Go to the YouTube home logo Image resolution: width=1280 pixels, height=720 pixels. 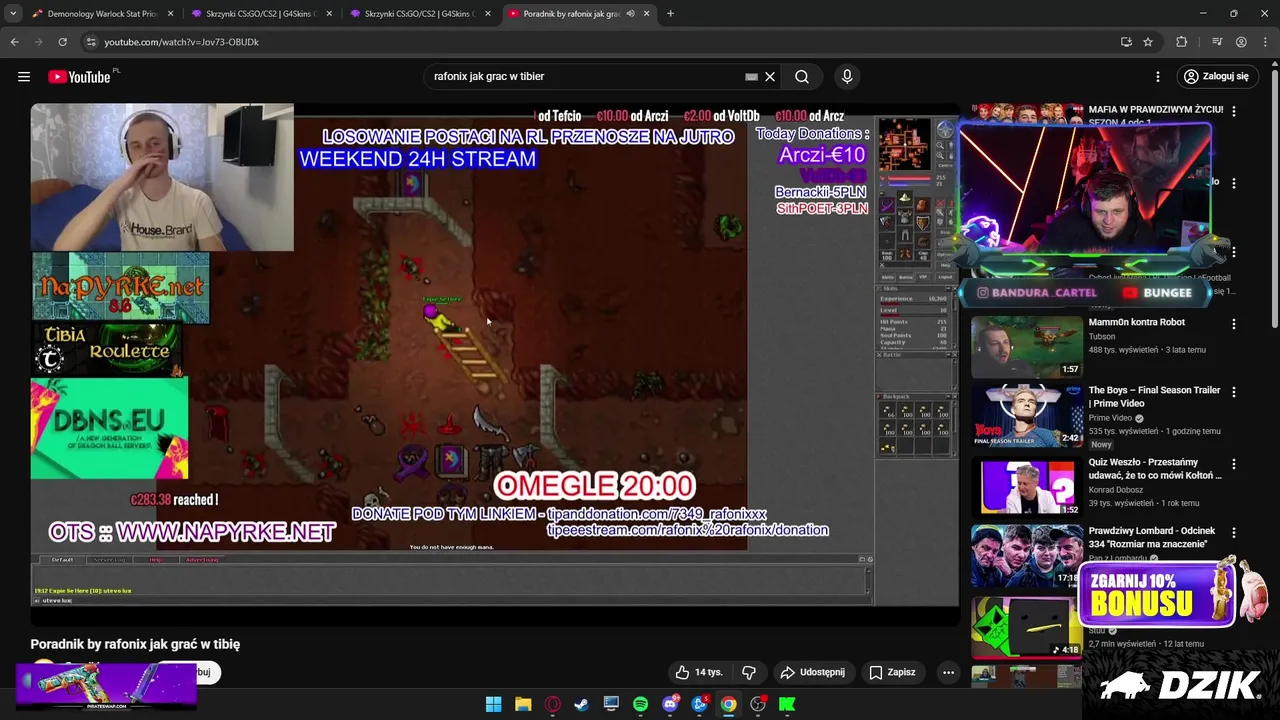click(79, 77)
